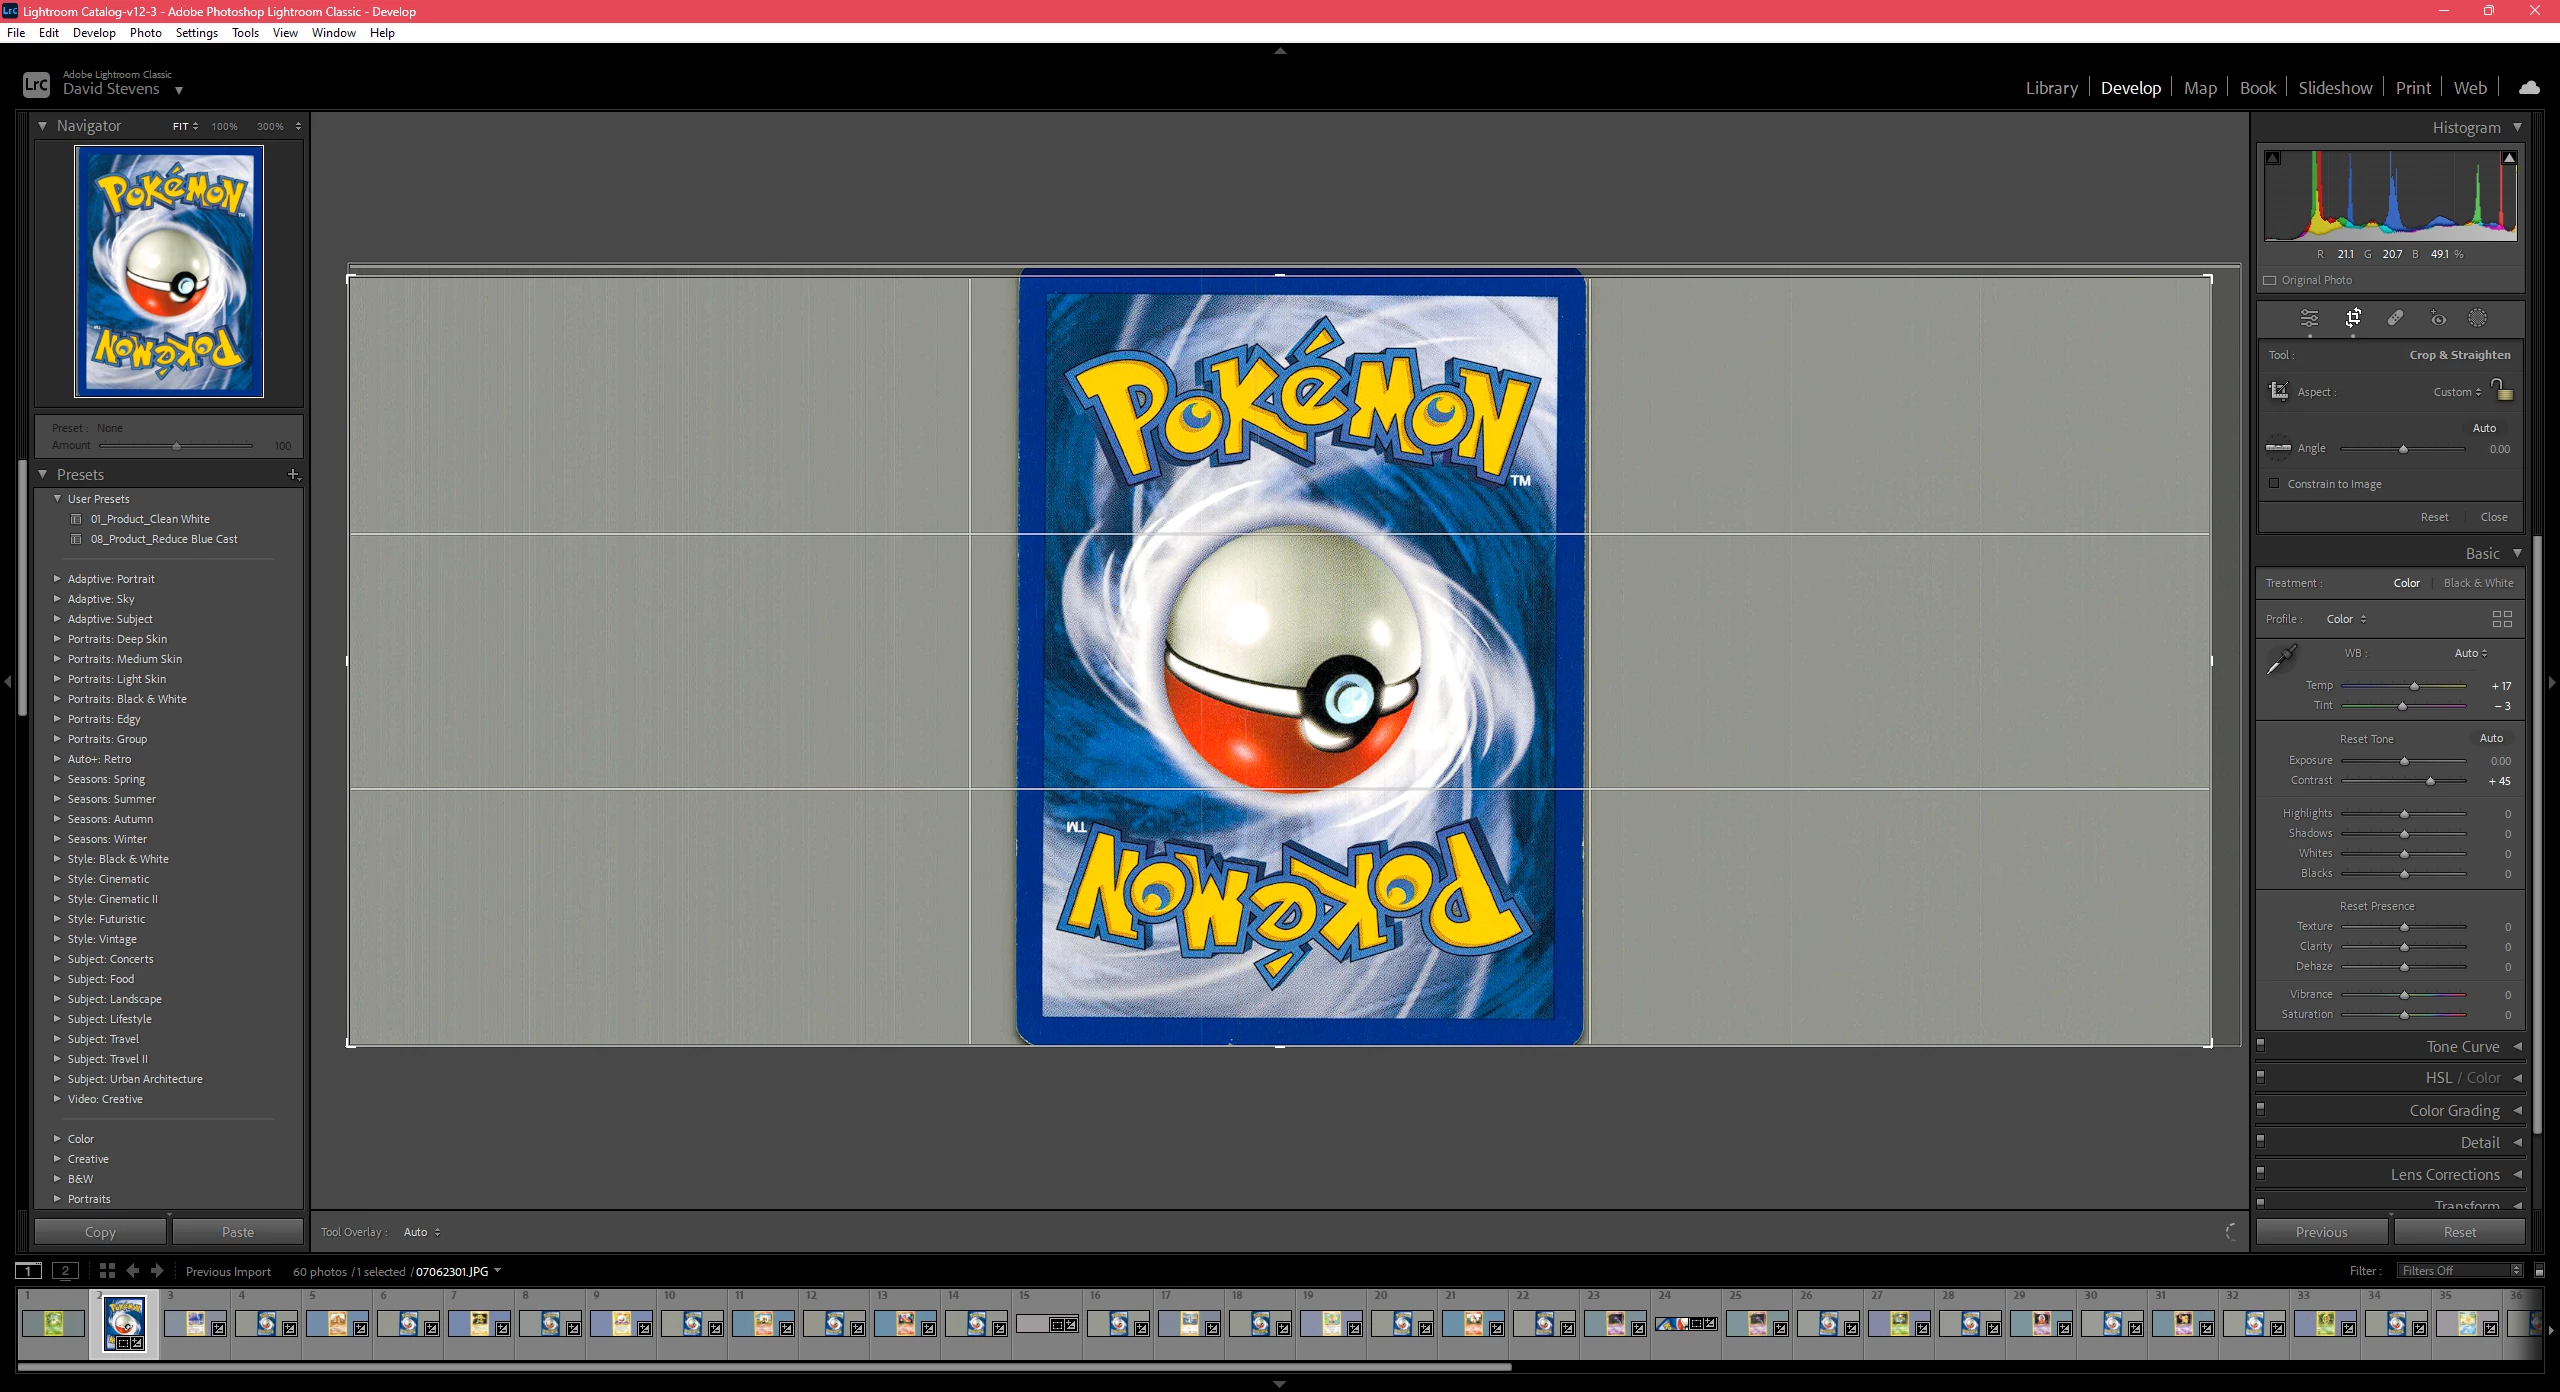Click the Edit sliders icon
This screenshot has width=2560, height=1392.
[2309, 318]
